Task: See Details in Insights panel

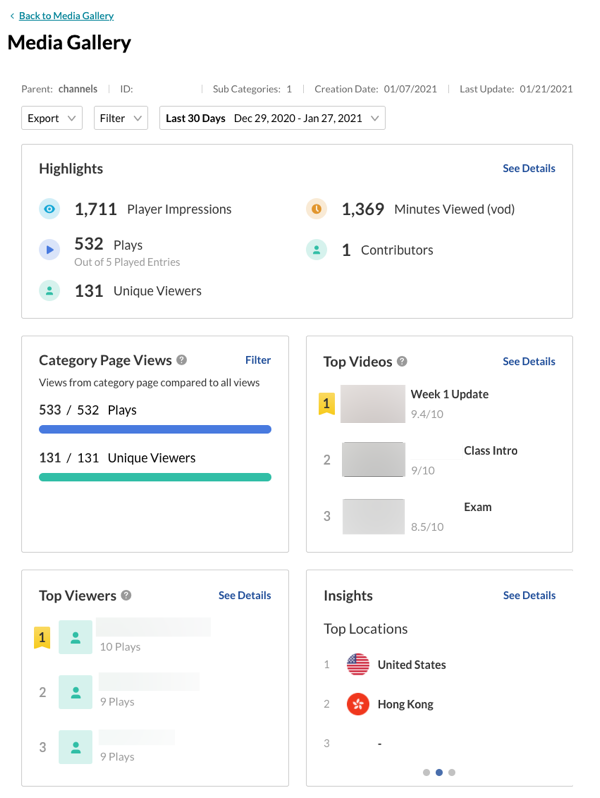Action: pos(529,595)
